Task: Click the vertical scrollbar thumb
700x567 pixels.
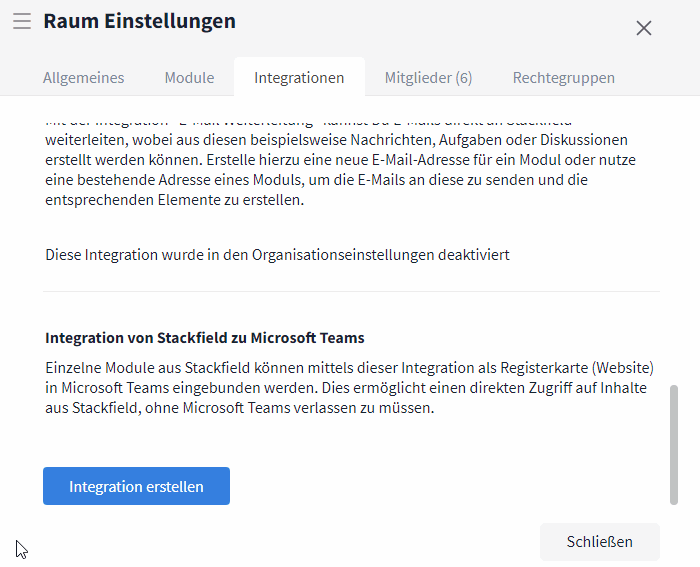Action: (x=674, y=445)
